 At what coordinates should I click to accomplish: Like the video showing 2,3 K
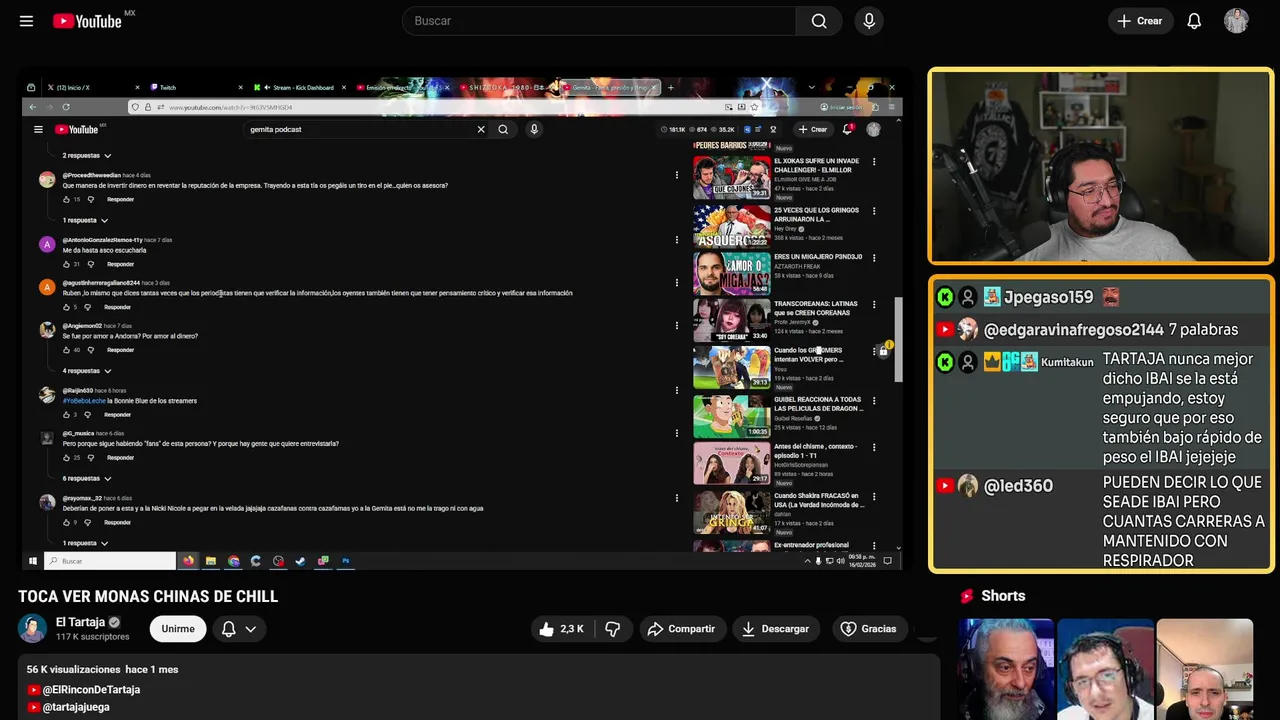[x=560, y=629]
